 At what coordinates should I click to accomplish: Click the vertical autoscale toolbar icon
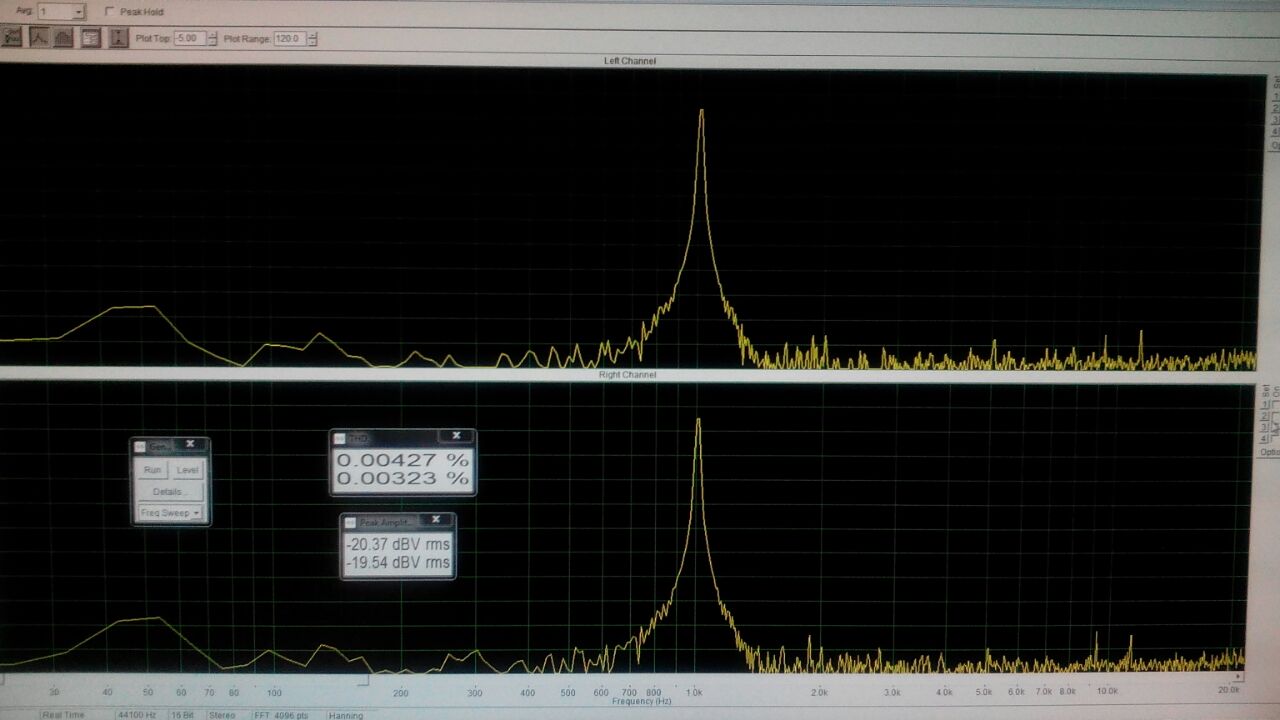tap(118, 38)
